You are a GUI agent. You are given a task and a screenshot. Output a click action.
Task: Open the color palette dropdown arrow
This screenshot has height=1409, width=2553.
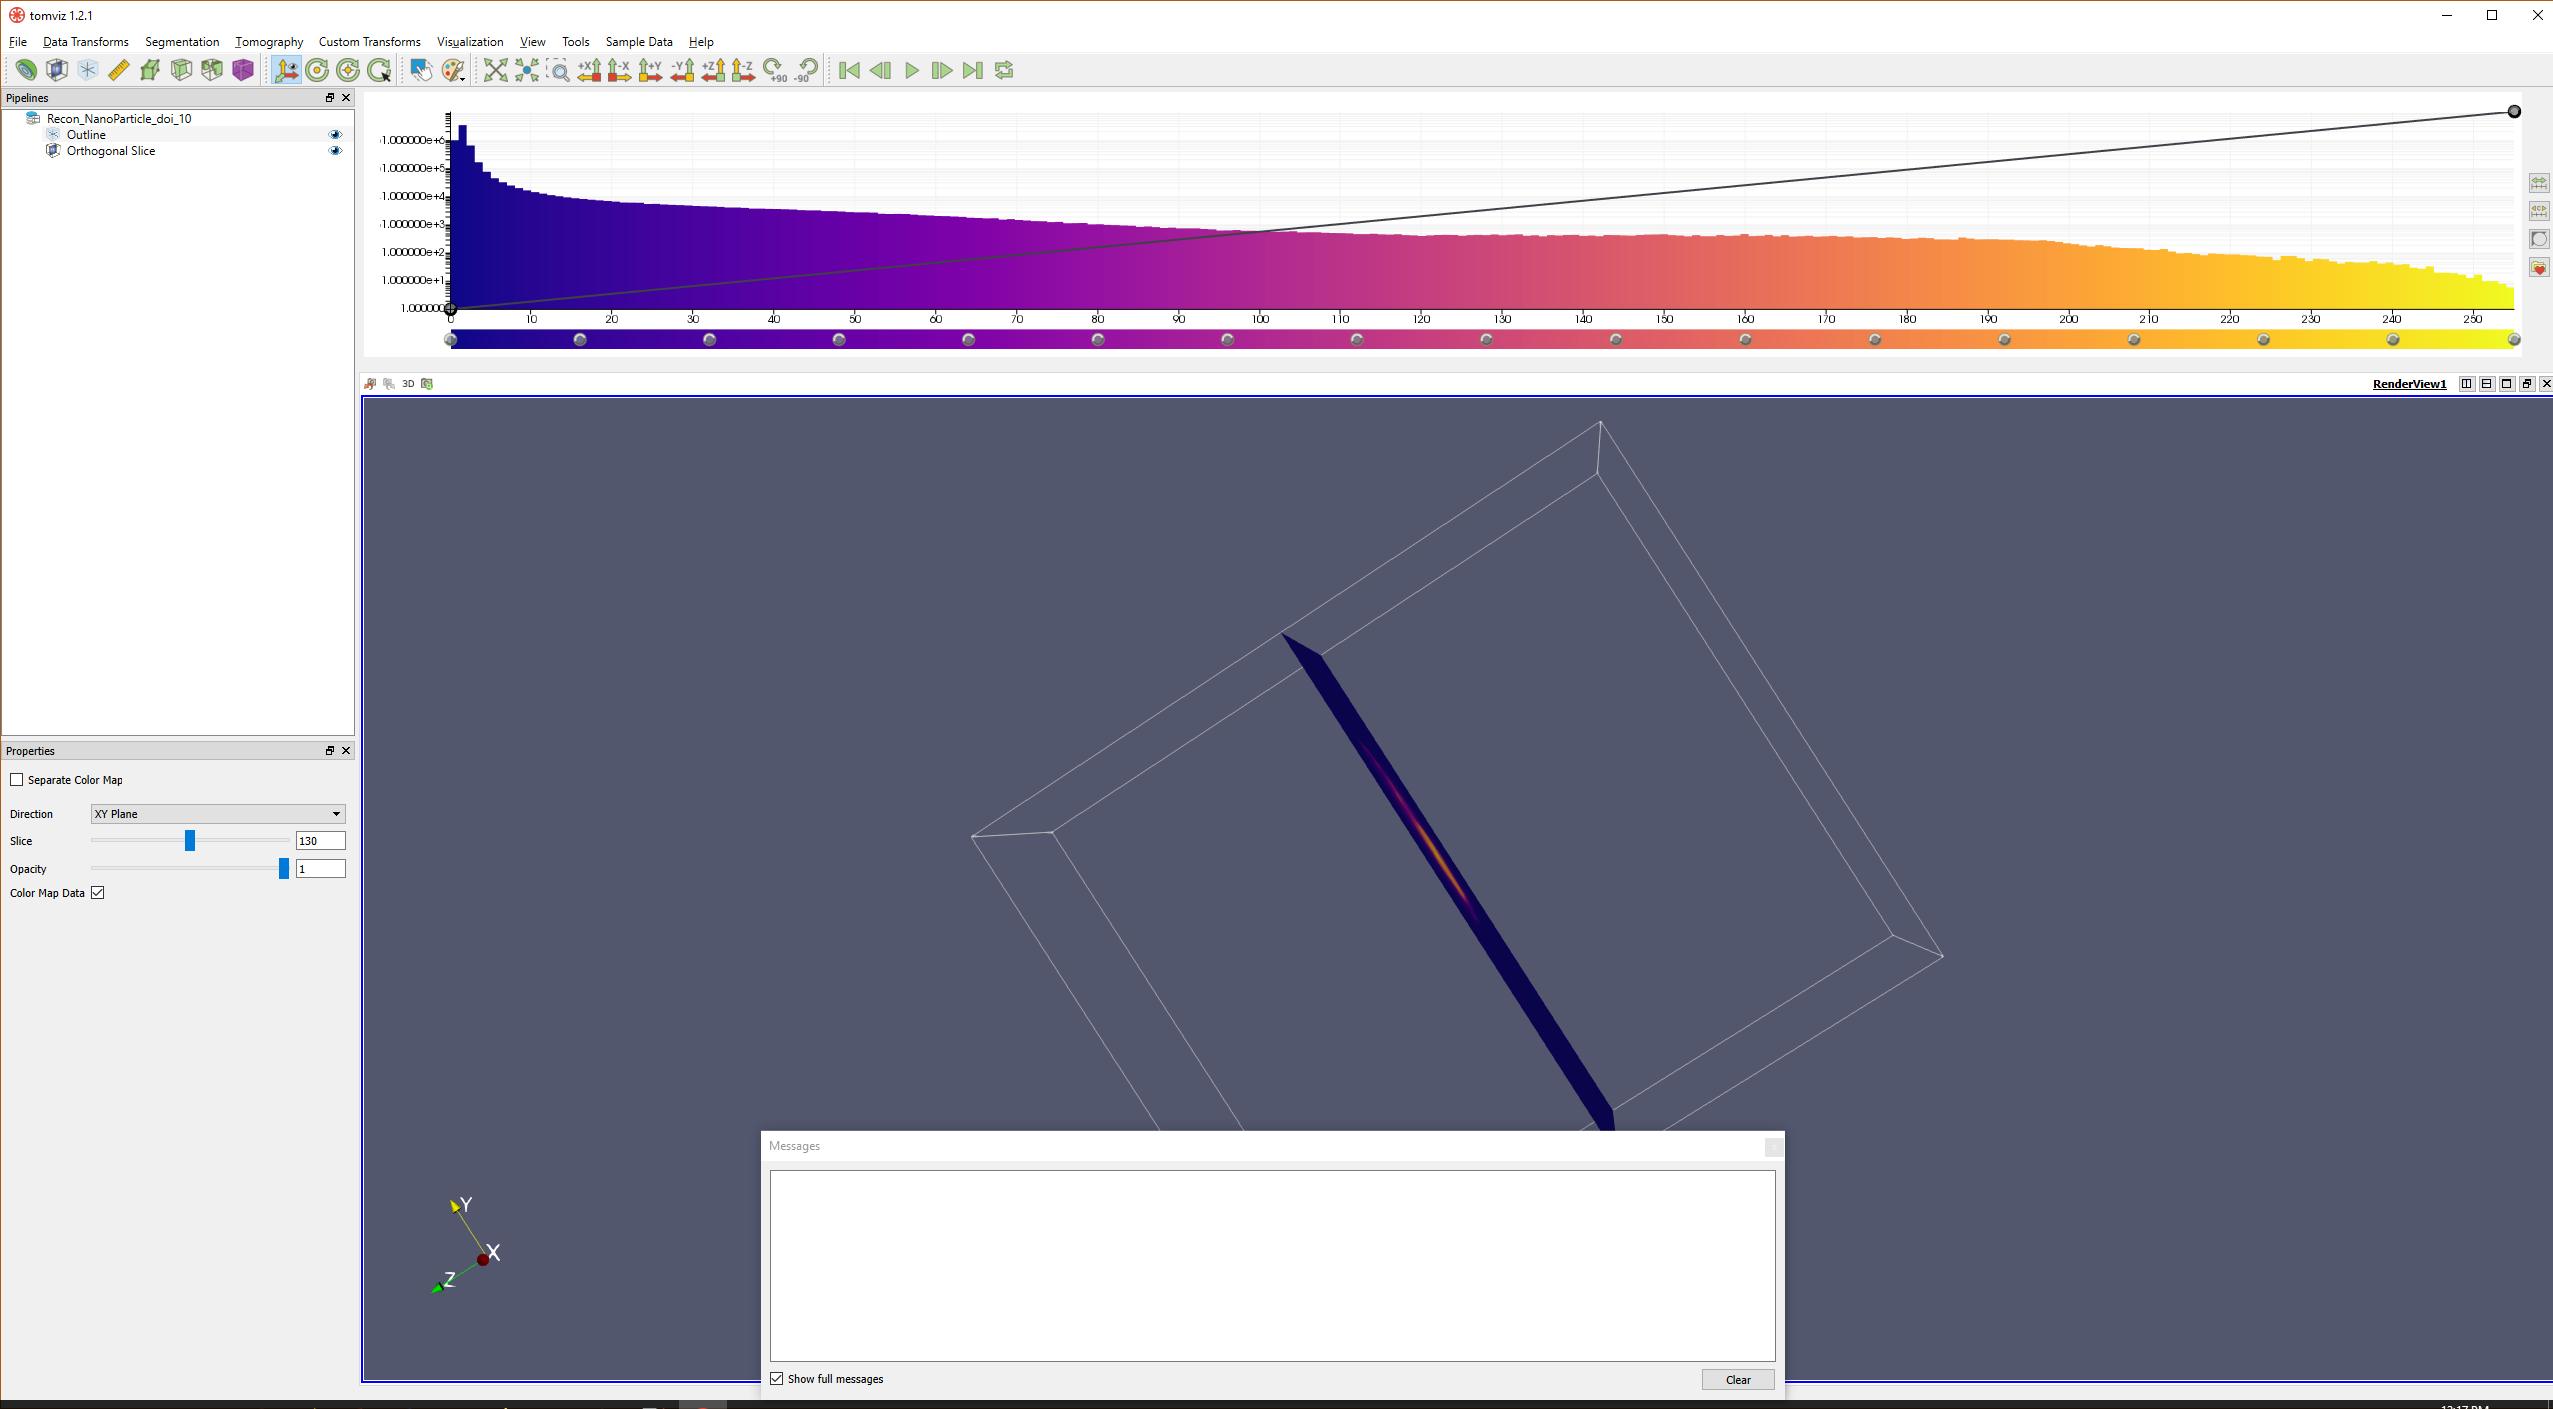coord(462,79)
